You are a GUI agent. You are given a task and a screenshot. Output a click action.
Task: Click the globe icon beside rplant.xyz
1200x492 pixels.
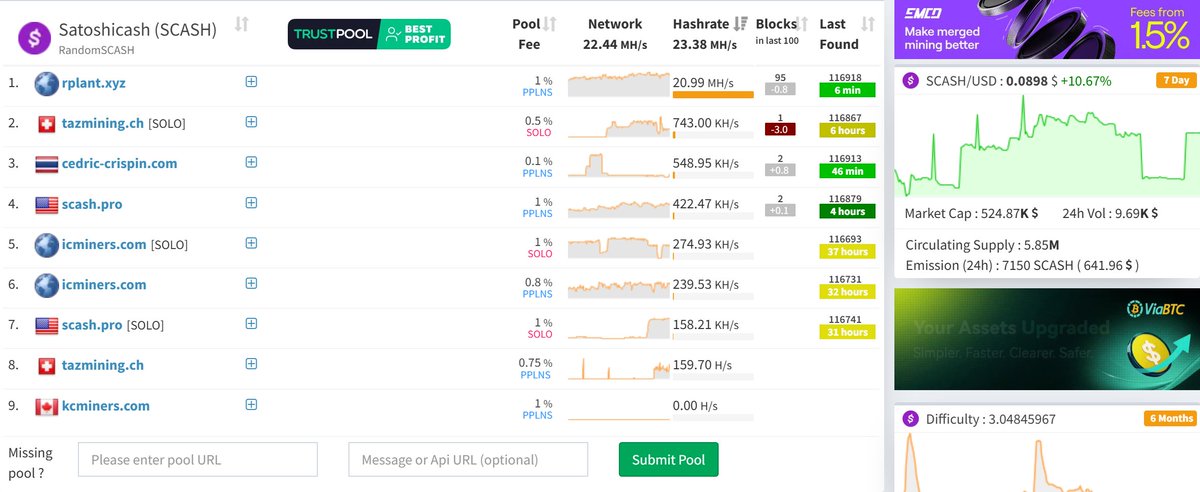tap(46, 83)
